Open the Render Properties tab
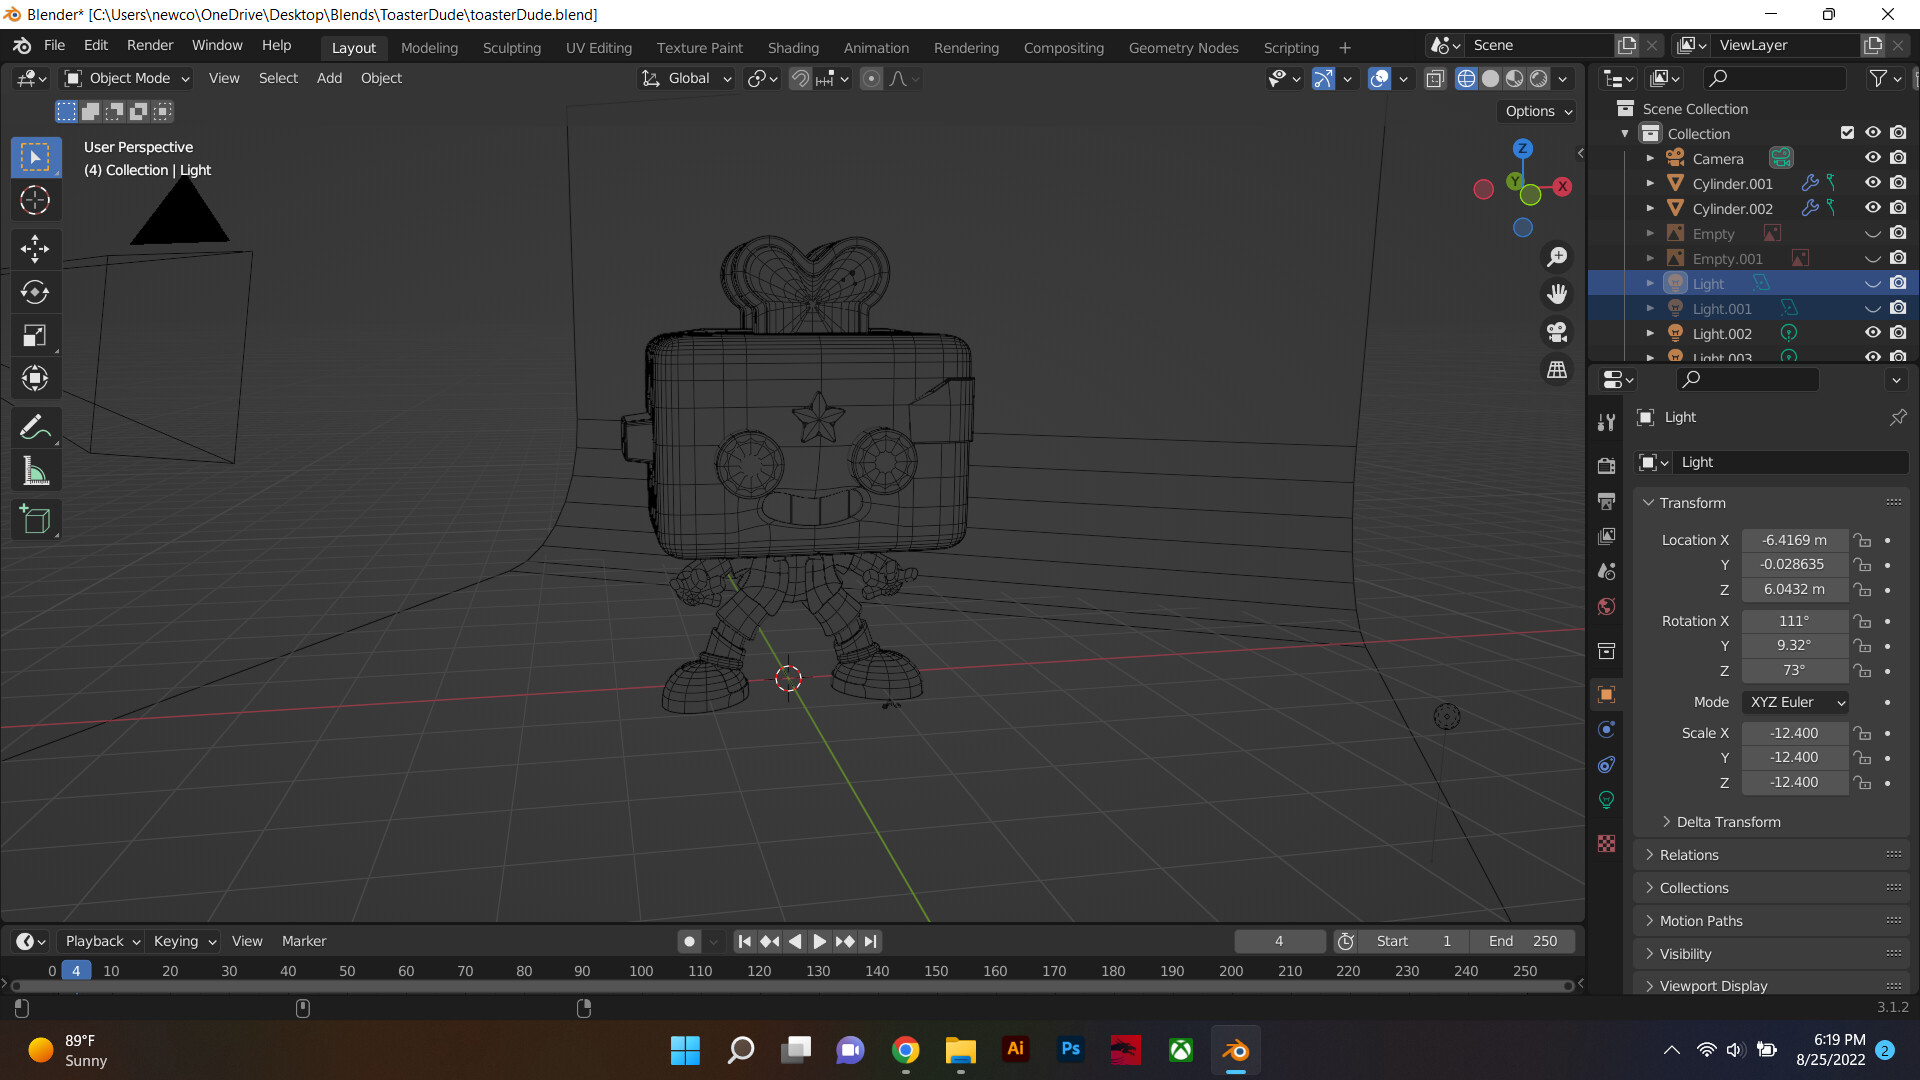Screen dimensions: 1920x1080 coord(1607,465)
